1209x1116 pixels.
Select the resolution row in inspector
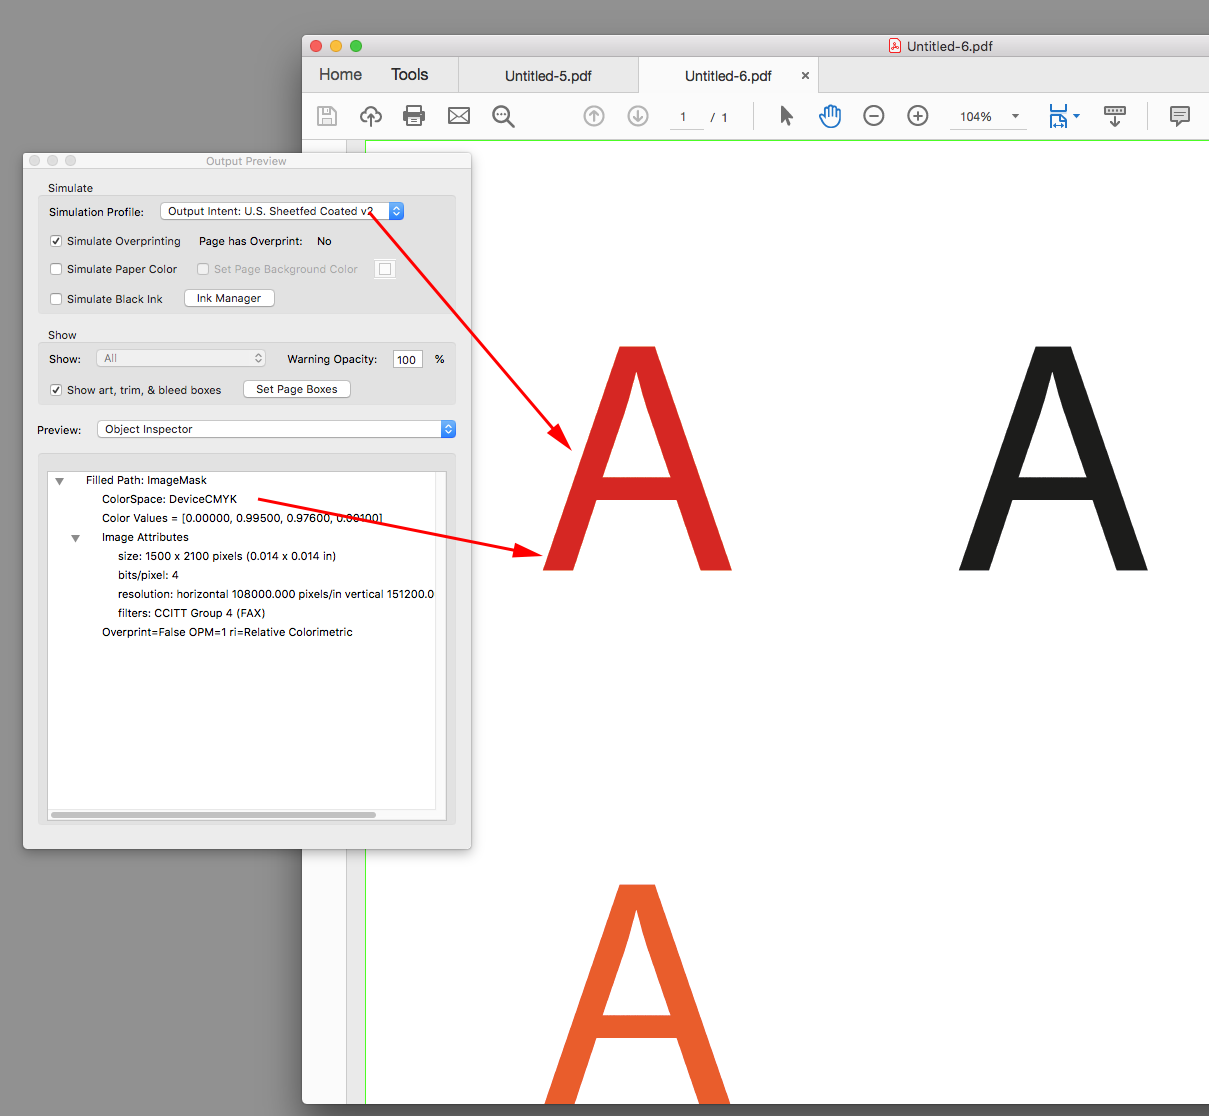coord(276,594)
